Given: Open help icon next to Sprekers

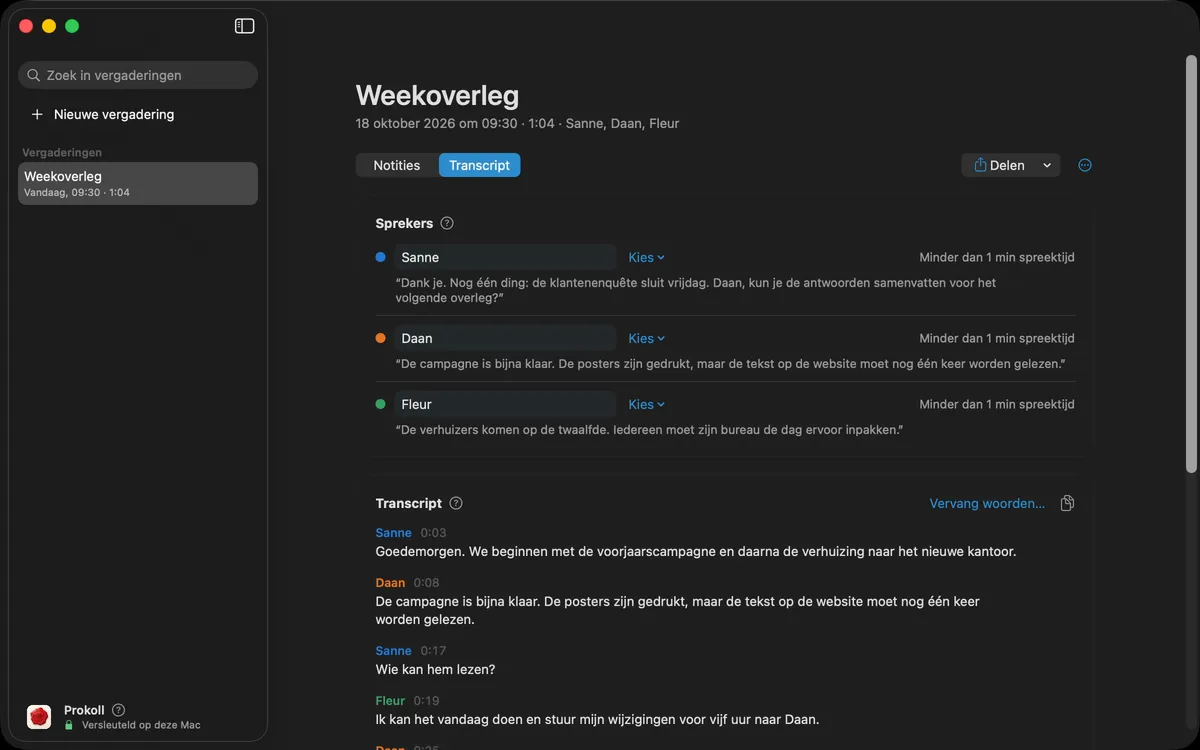Looking at the screenshot, I should pos(447,223).
